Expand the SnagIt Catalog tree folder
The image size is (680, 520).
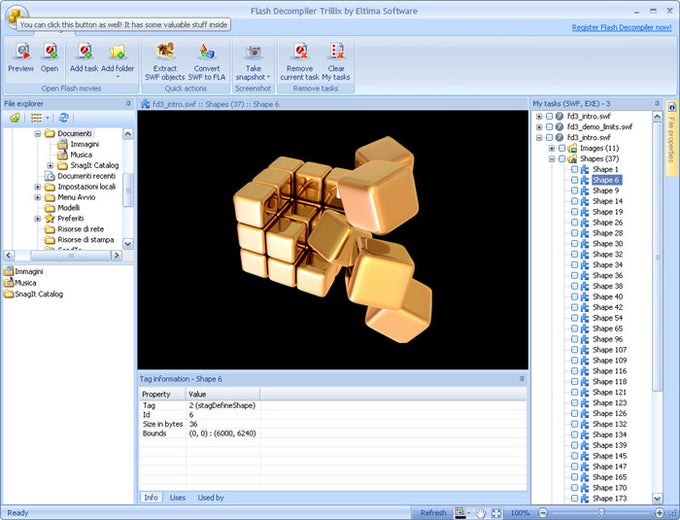(50, 165)
